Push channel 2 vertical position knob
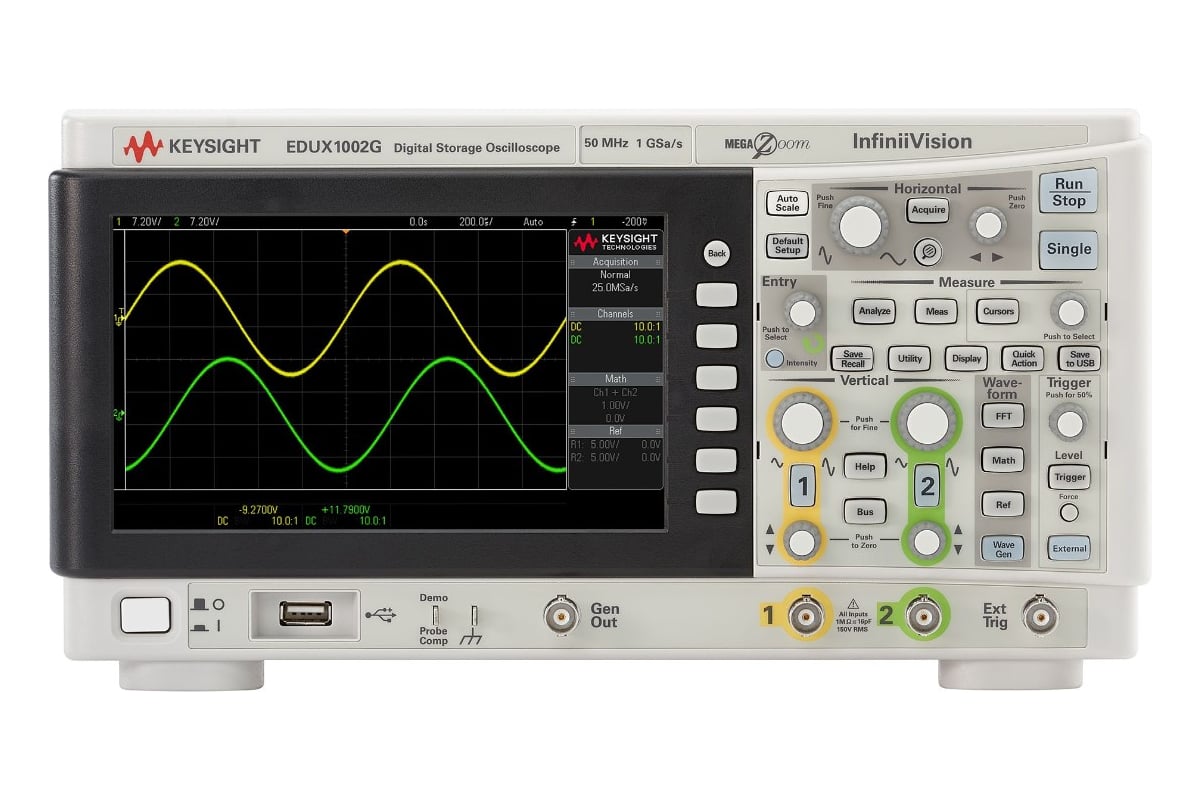 click(929, 542)
